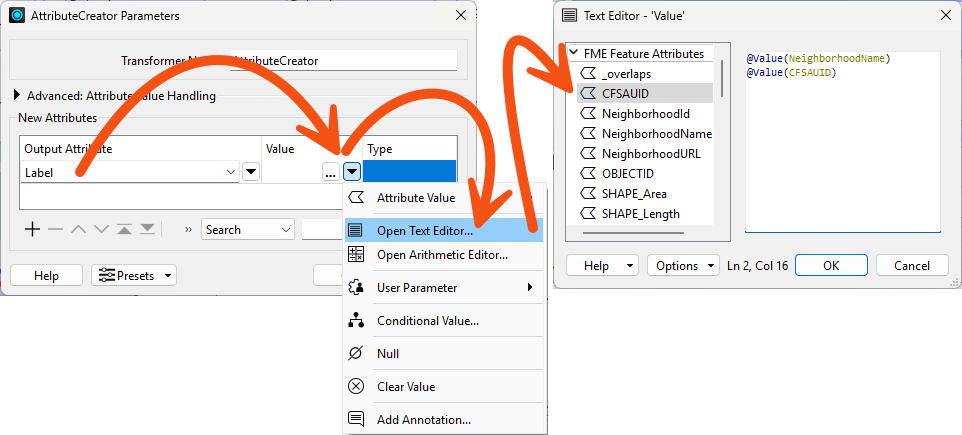Click inside the Text Editor value area
The image size is (962, 435).
click(x=843, y=142)
